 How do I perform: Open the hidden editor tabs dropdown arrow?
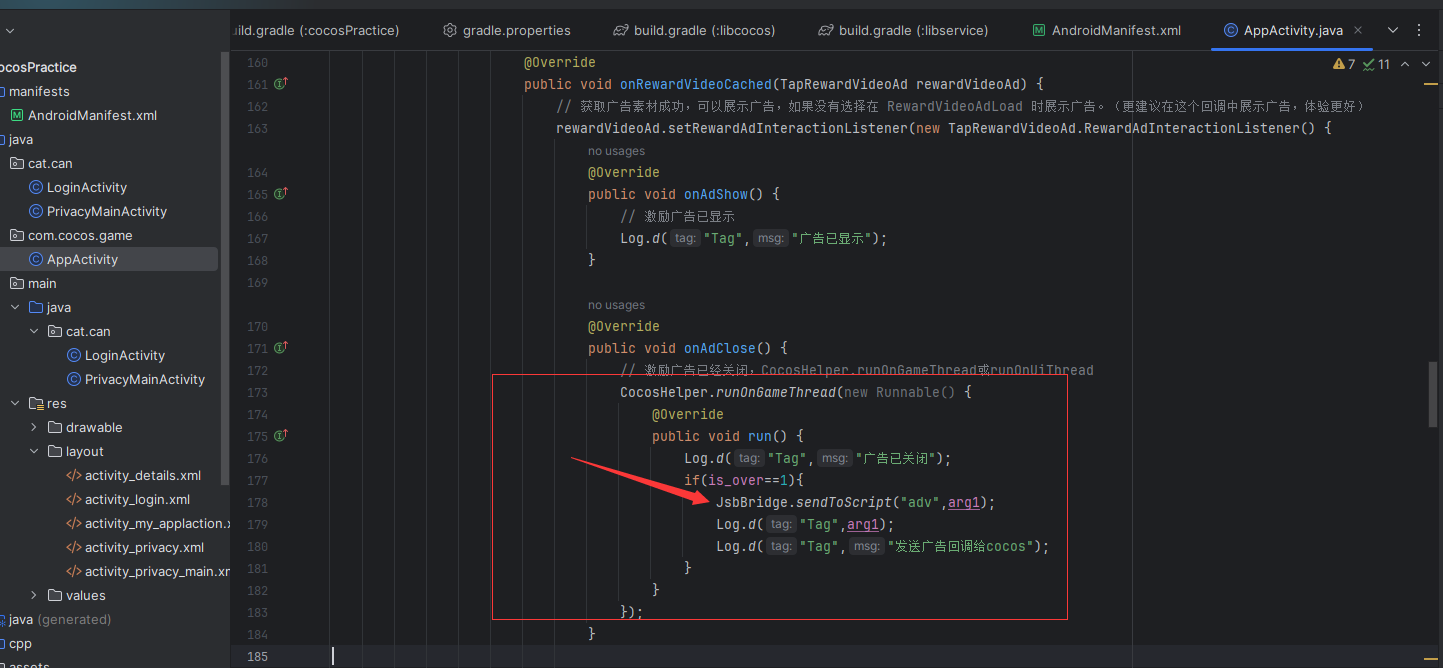coord(1393,30)
